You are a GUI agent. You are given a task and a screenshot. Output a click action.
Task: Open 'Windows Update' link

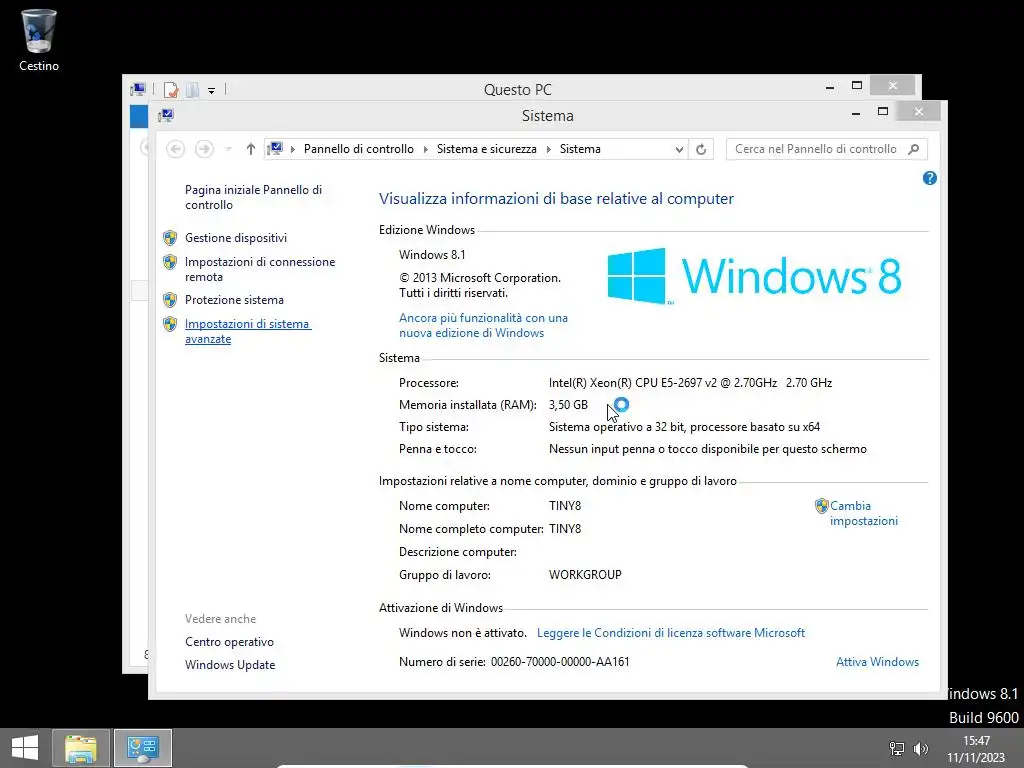point(230,665)
